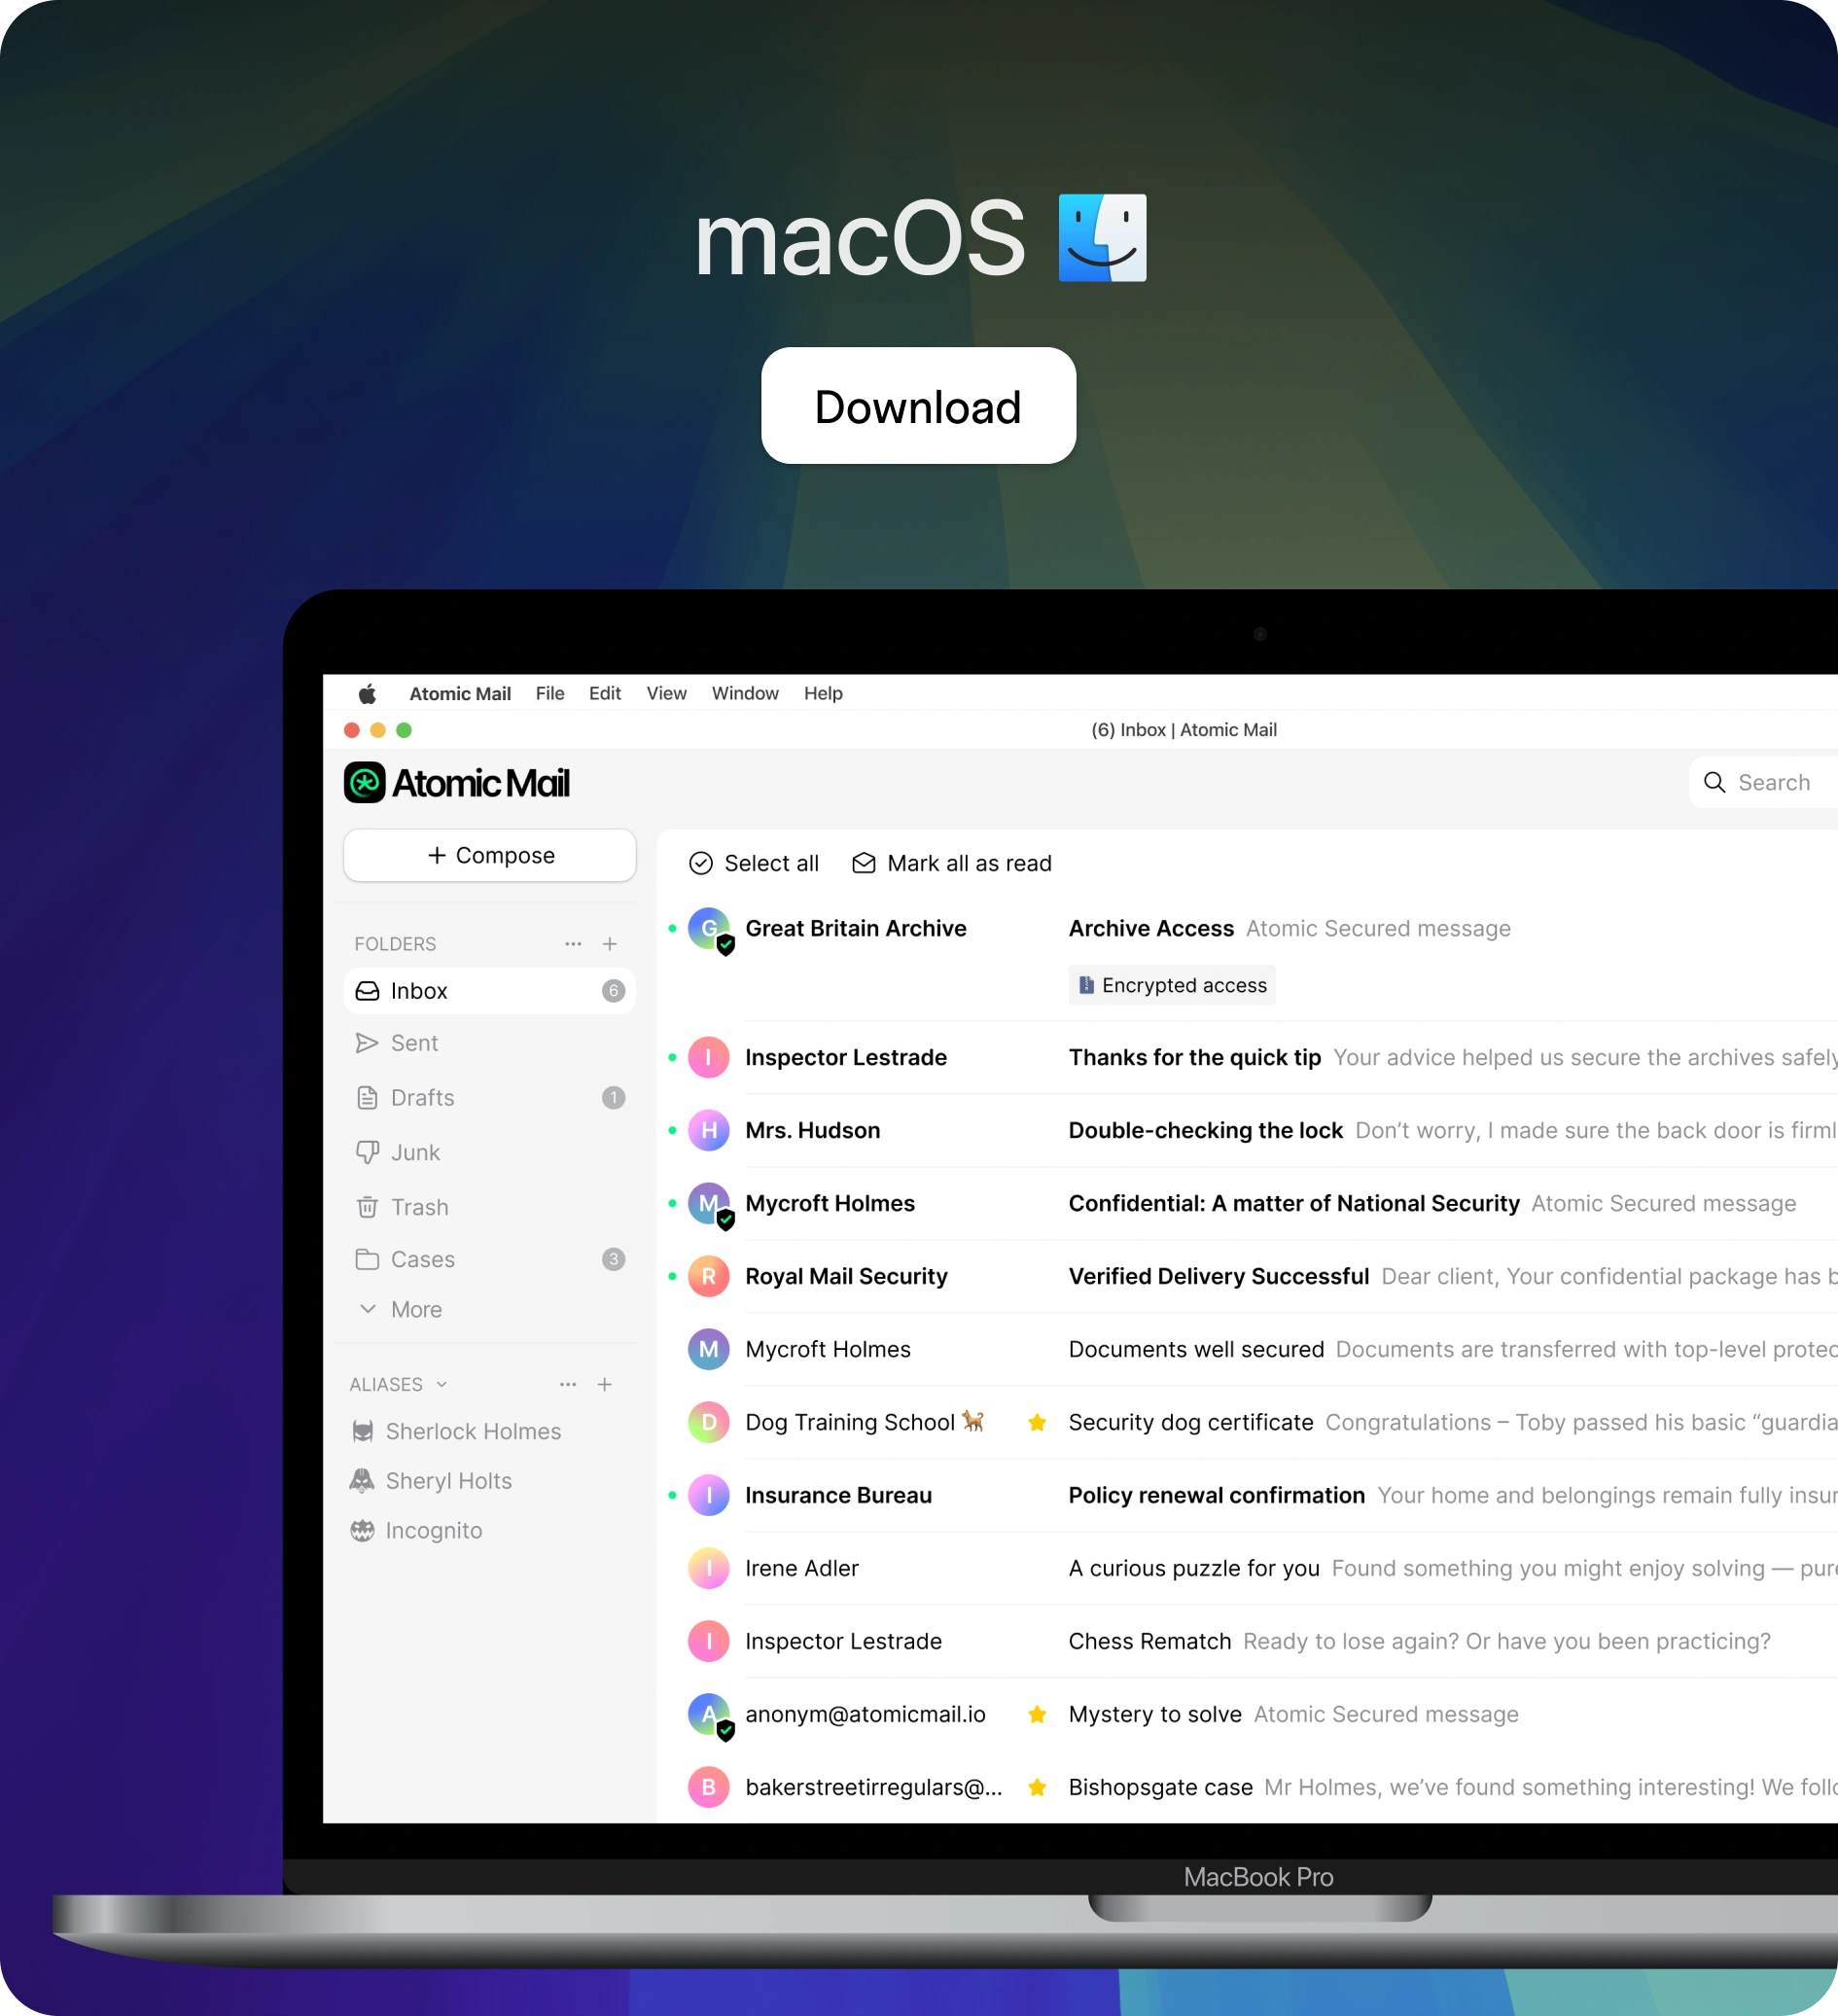Click the Finder icon next to macOS
The image size is (1838, 2016).
click(x=1102, y=238)
